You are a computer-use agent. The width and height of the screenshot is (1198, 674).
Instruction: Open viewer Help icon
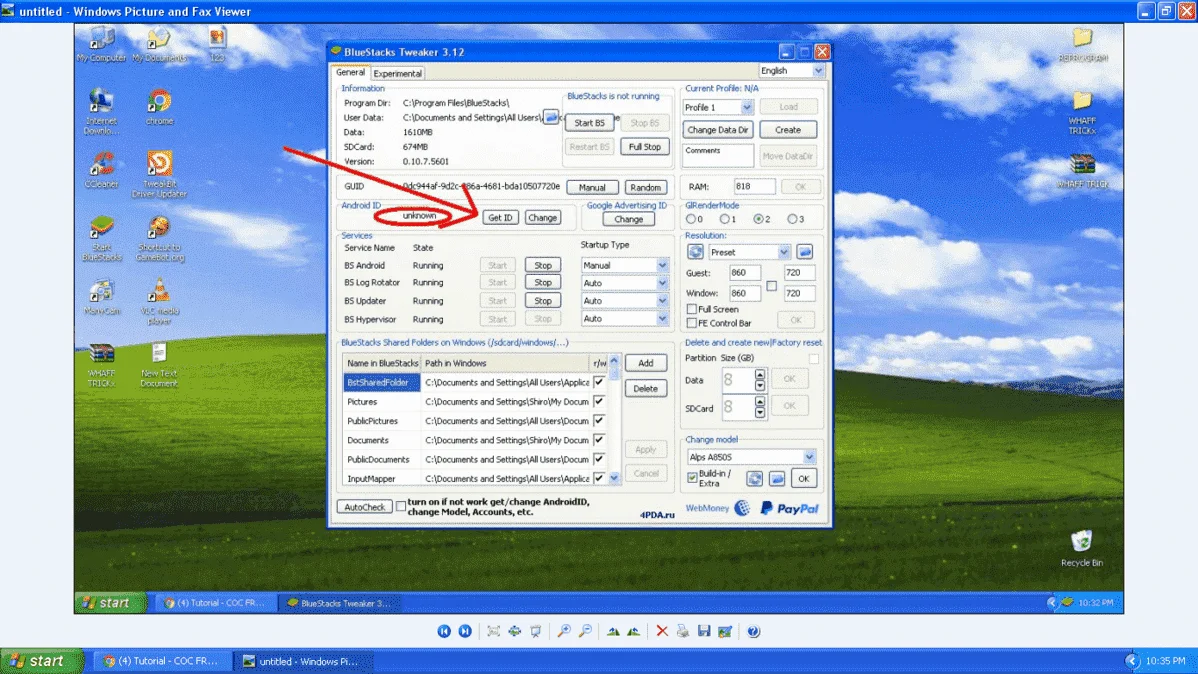click(753, 631)
